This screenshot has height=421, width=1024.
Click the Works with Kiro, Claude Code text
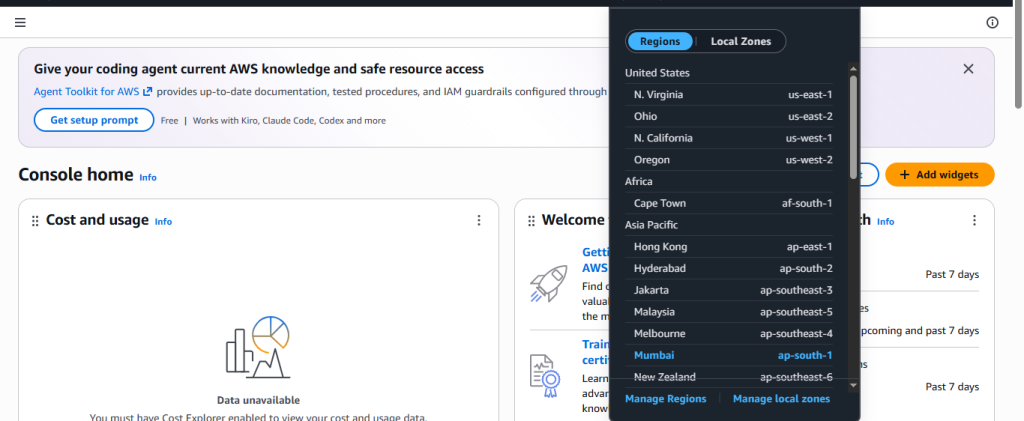[289, 121]
